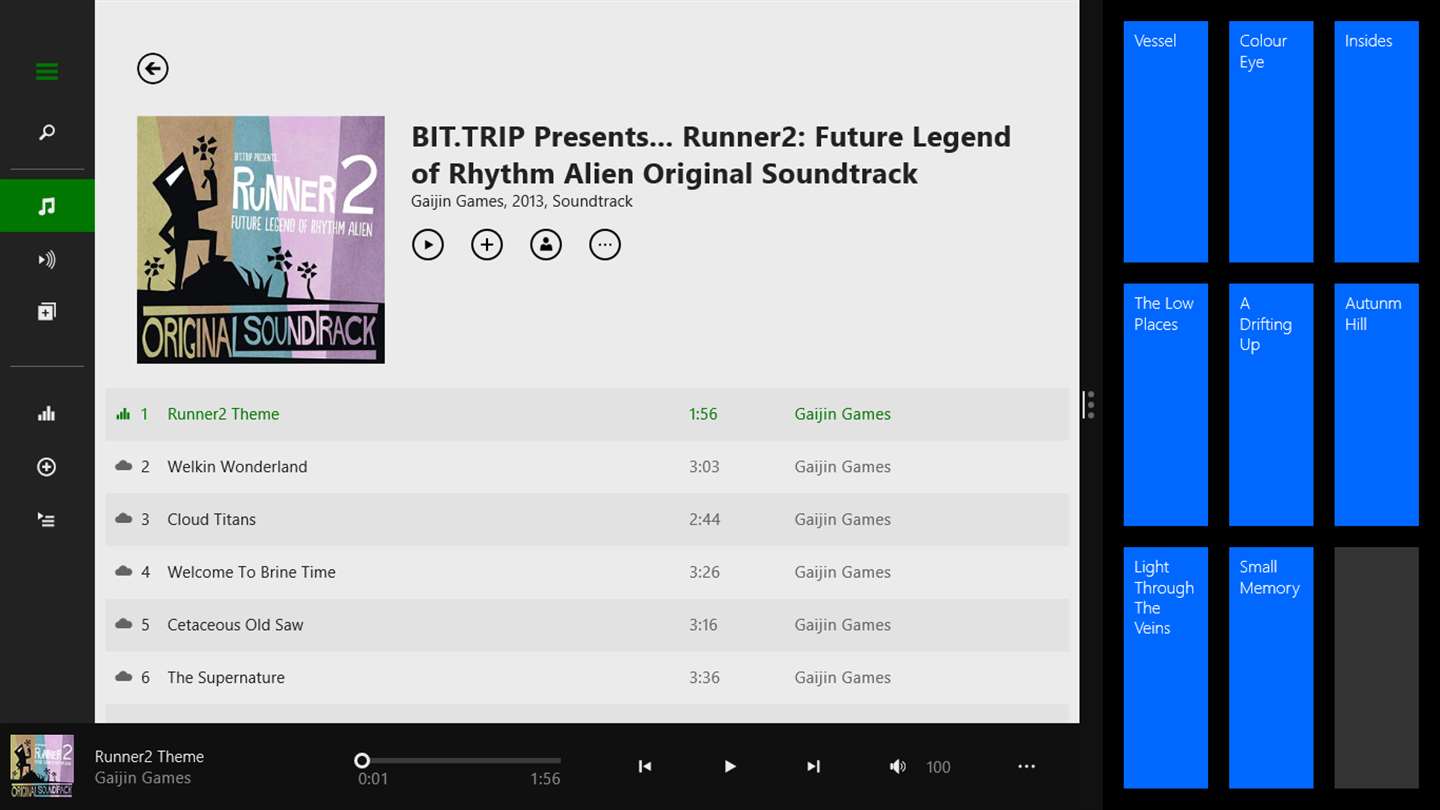Click cloud icon next to Welcome To Brine Time
The image size is (1440, 810).
tap(124, 571)
